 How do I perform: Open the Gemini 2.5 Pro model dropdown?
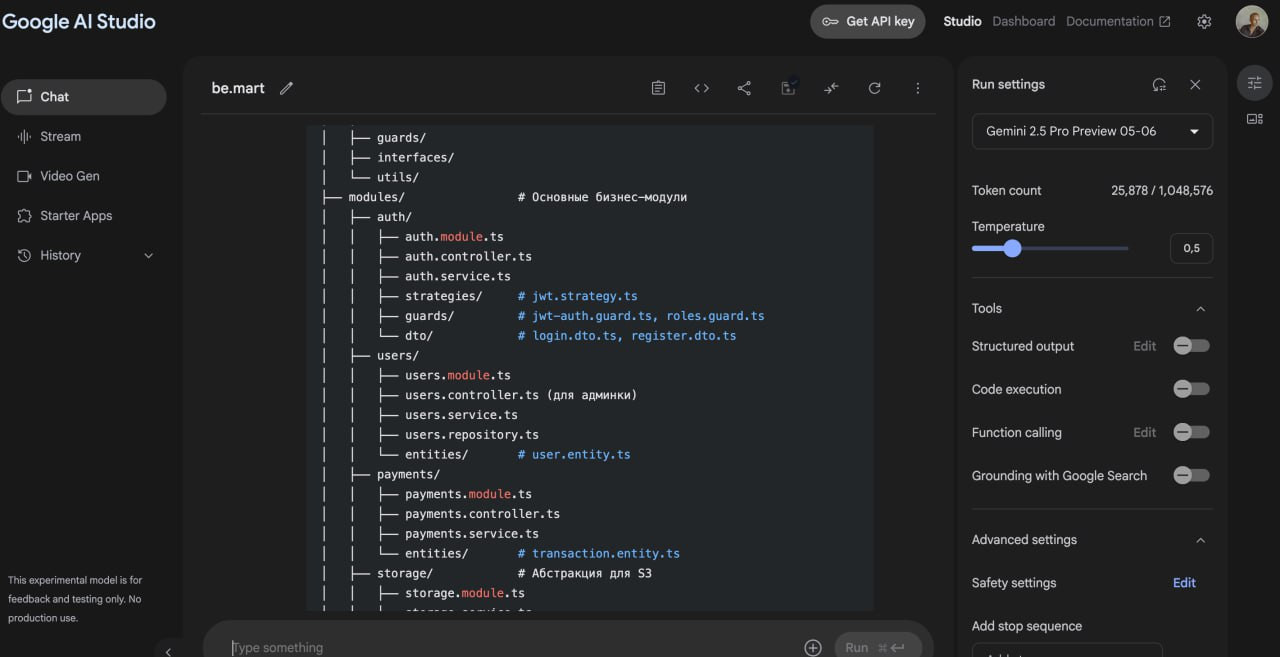1092,131
